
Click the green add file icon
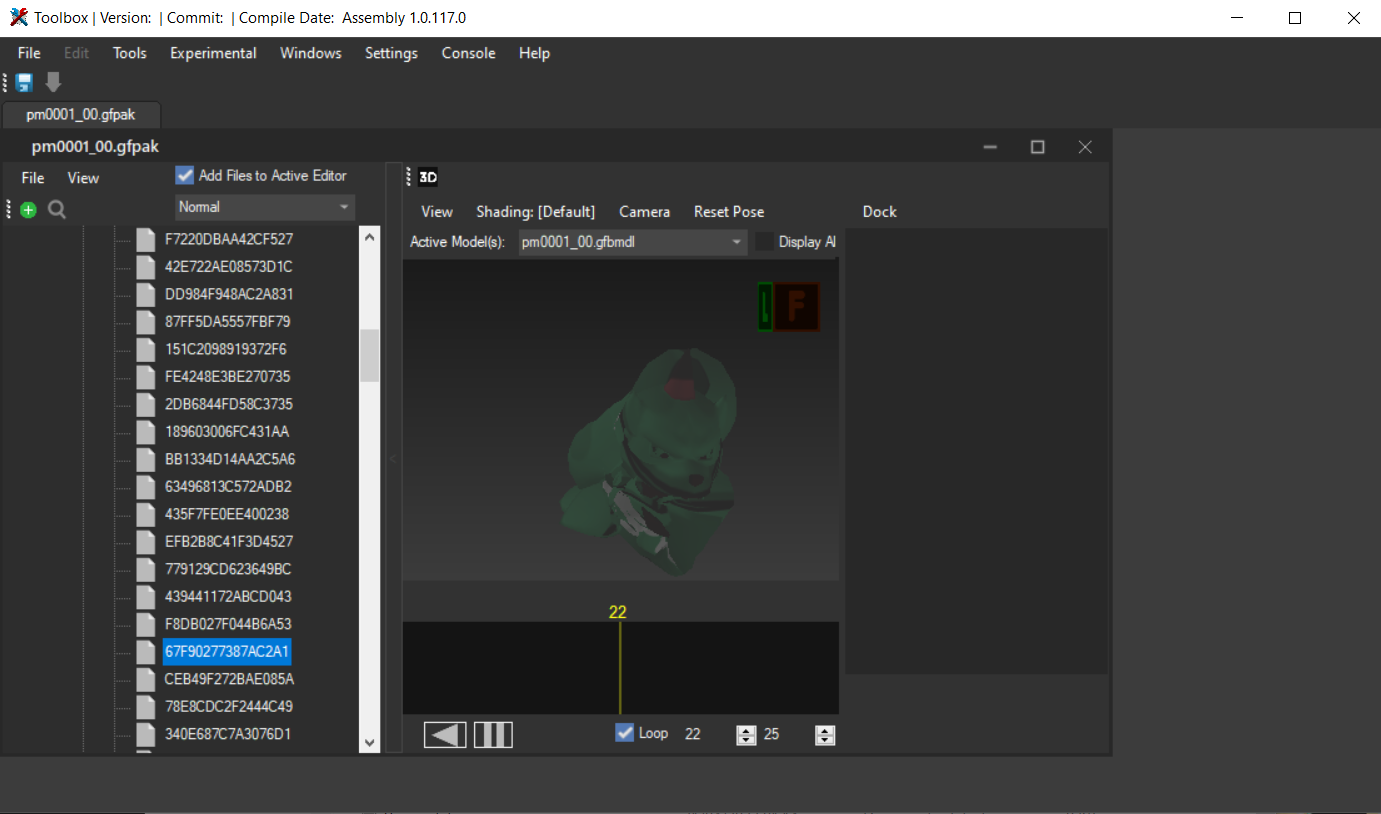click(28, 209)
